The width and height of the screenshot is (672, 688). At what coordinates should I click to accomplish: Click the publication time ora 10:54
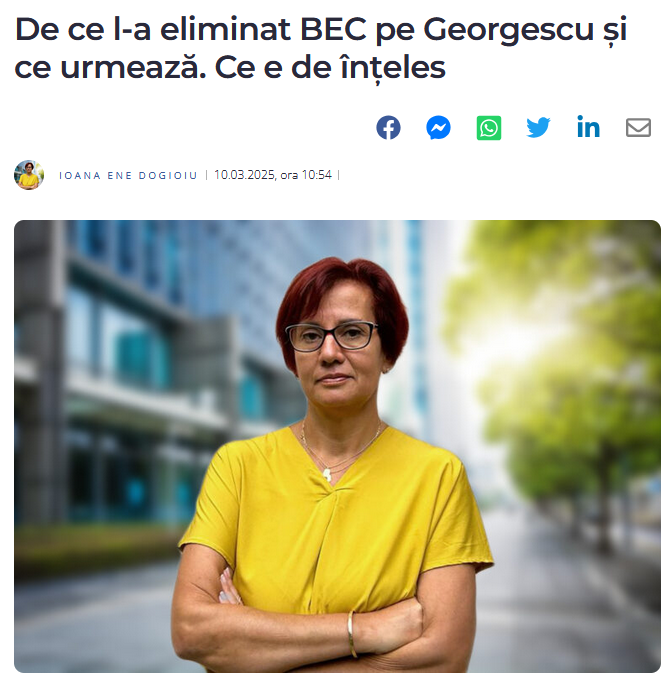pyautogui.click(x=306, y=175)
